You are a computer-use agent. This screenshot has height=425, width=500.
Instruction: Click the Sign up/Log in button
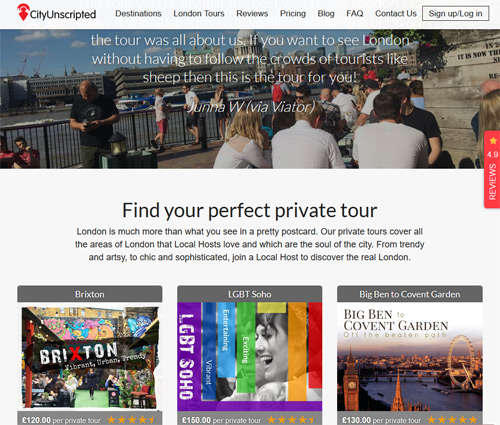455,14
